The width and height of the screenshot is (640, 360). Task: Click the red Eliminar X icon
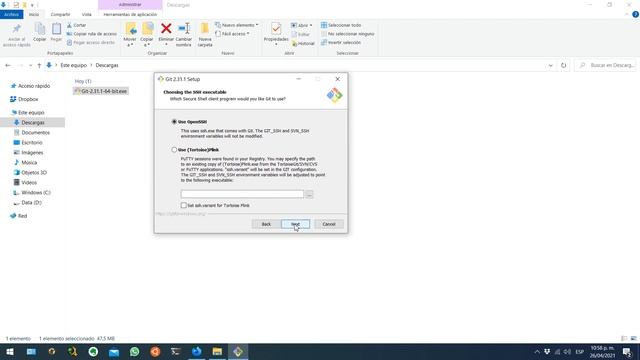coord(166,29)
